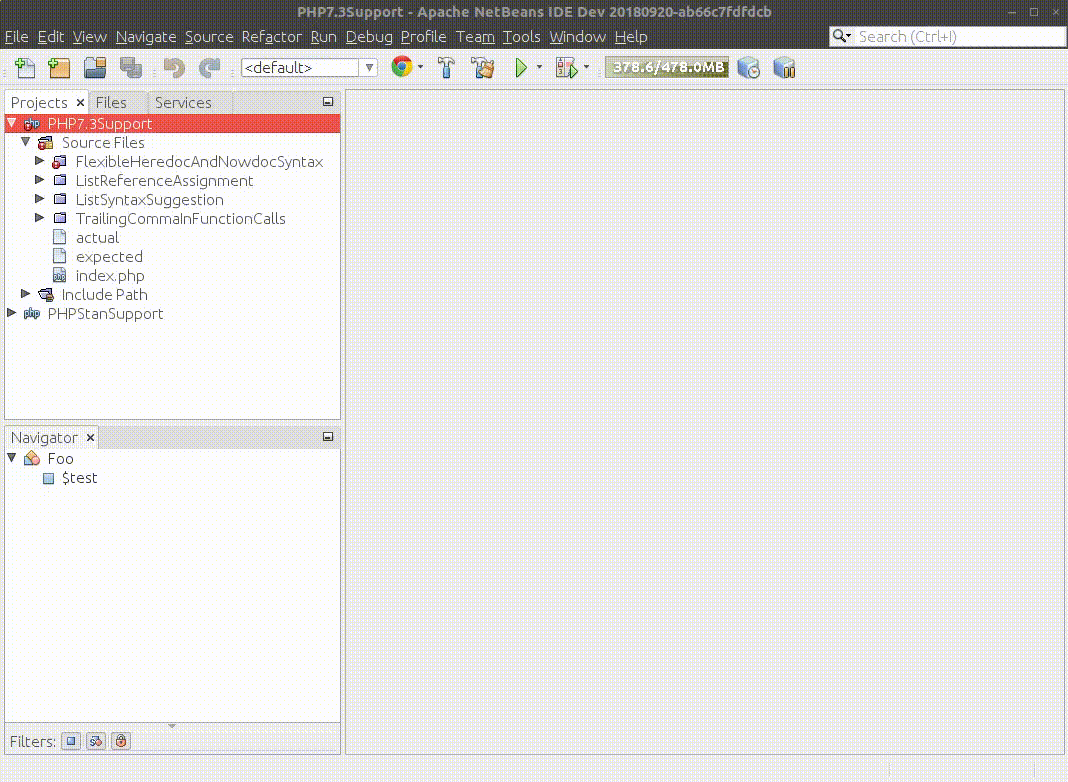Viewport: 1068px width, 782px height.
Task: Open the <default> configuration combo box
Action: point(309,67)
